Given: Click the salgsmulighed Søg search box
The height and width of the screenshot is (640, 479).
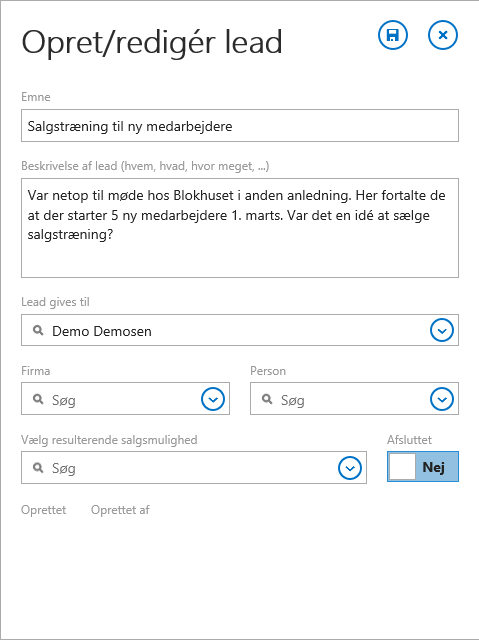Looking at the screenshot, I should 194,468.
